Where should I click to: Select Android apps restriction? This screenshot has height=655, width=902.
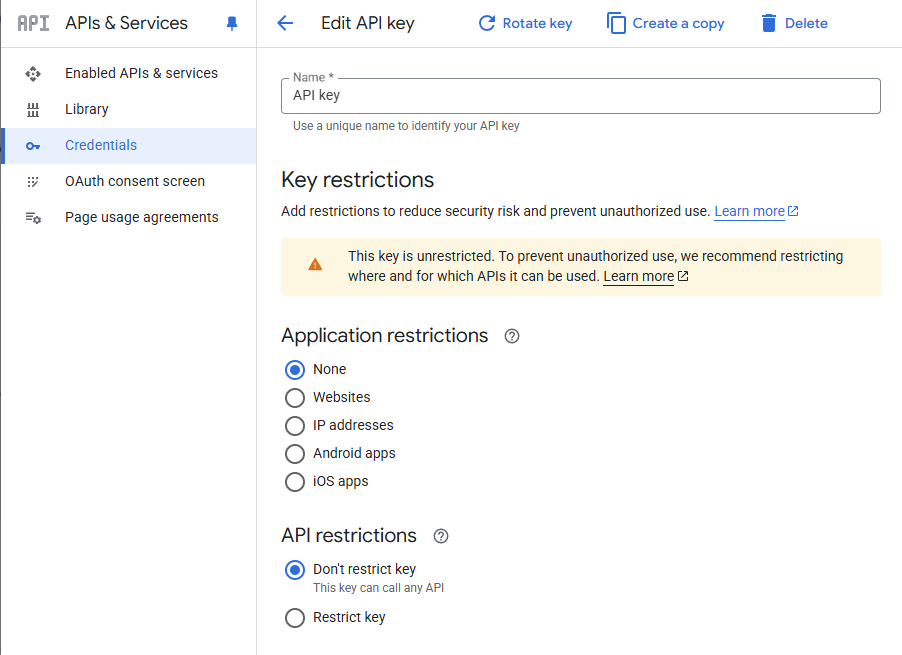(295, 454)
